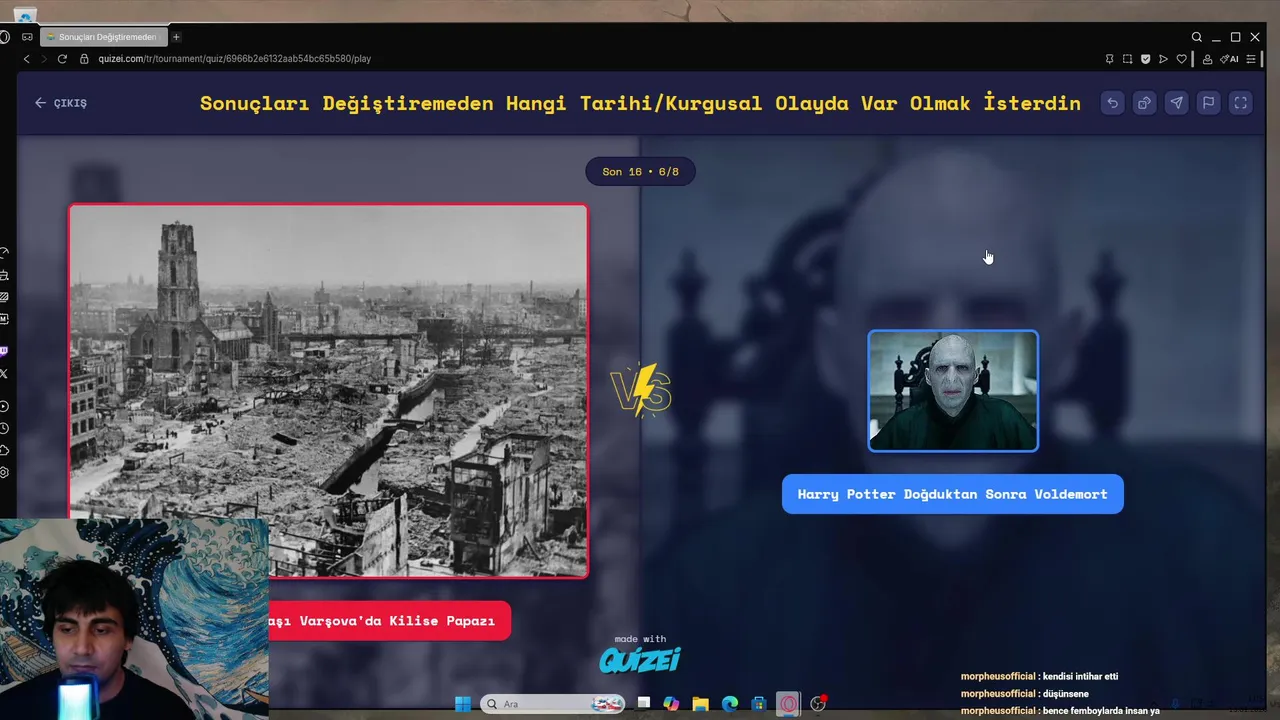Click the pinboard pin icon
The height and width of the screenshot is (720, 1280).
point(1109,59)
